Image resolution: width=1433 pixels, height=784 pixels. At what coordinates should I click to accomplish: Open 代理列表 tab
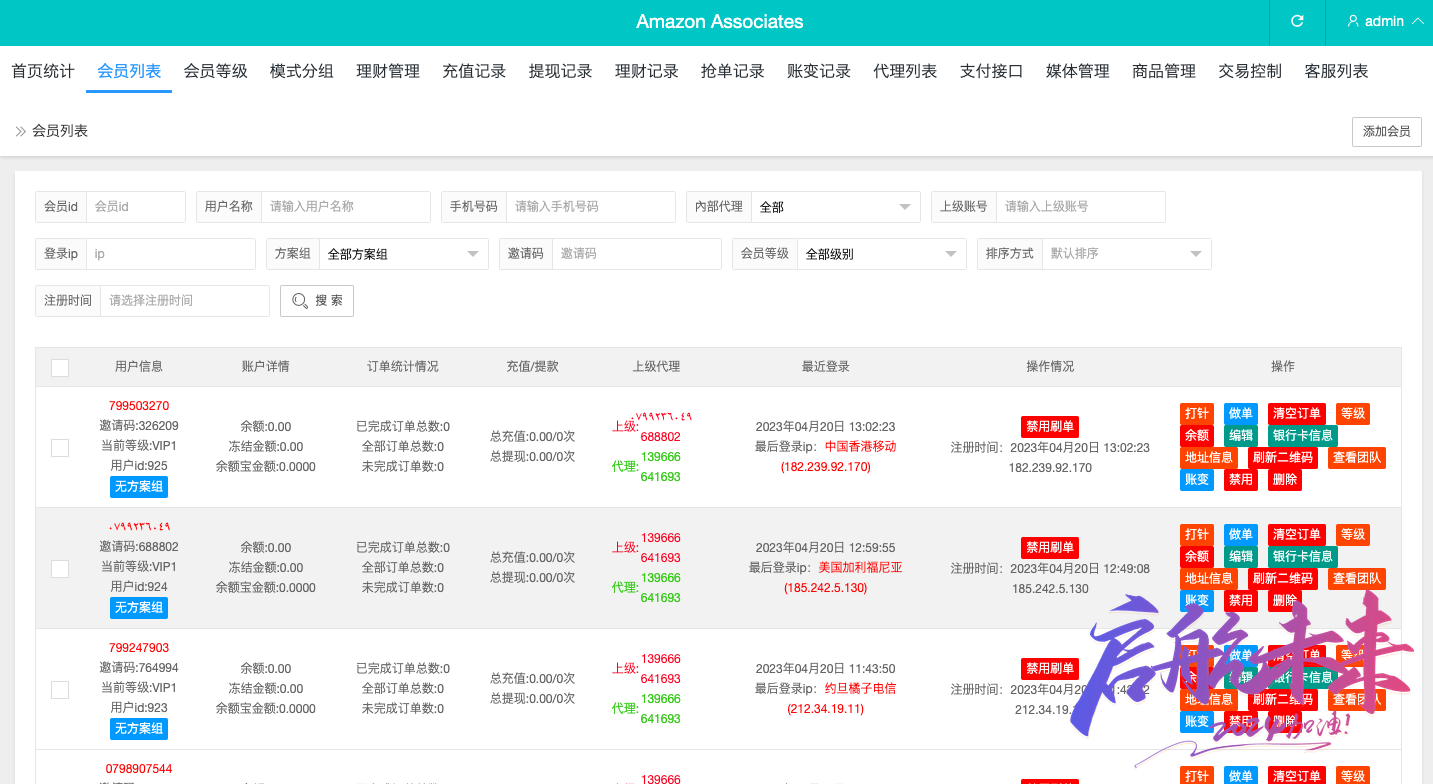pos(905,71)
